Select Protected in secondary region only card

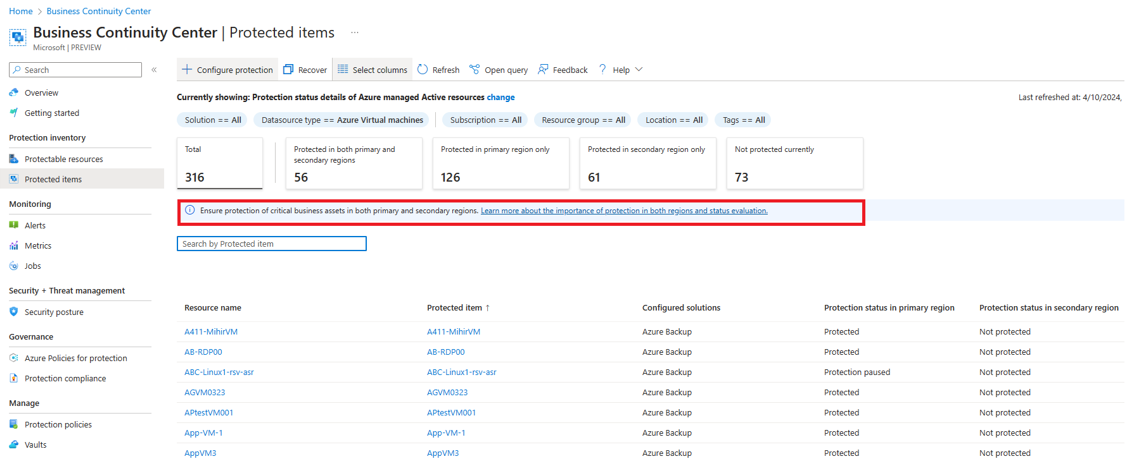click(x=648, y=164)
